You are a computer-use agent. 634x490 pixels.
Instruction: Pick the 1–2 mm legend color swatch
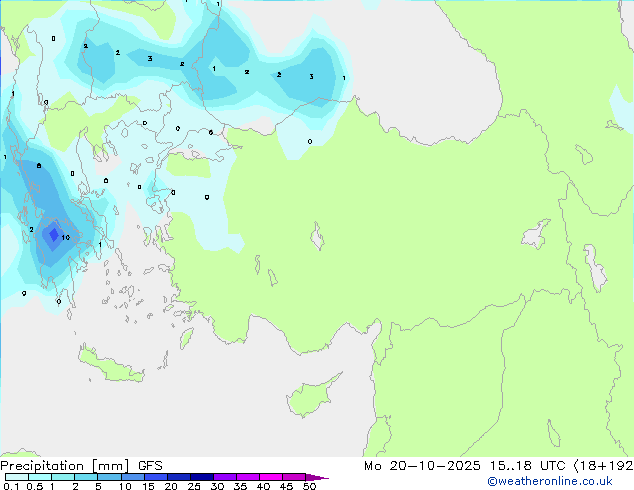click(63, 477)
